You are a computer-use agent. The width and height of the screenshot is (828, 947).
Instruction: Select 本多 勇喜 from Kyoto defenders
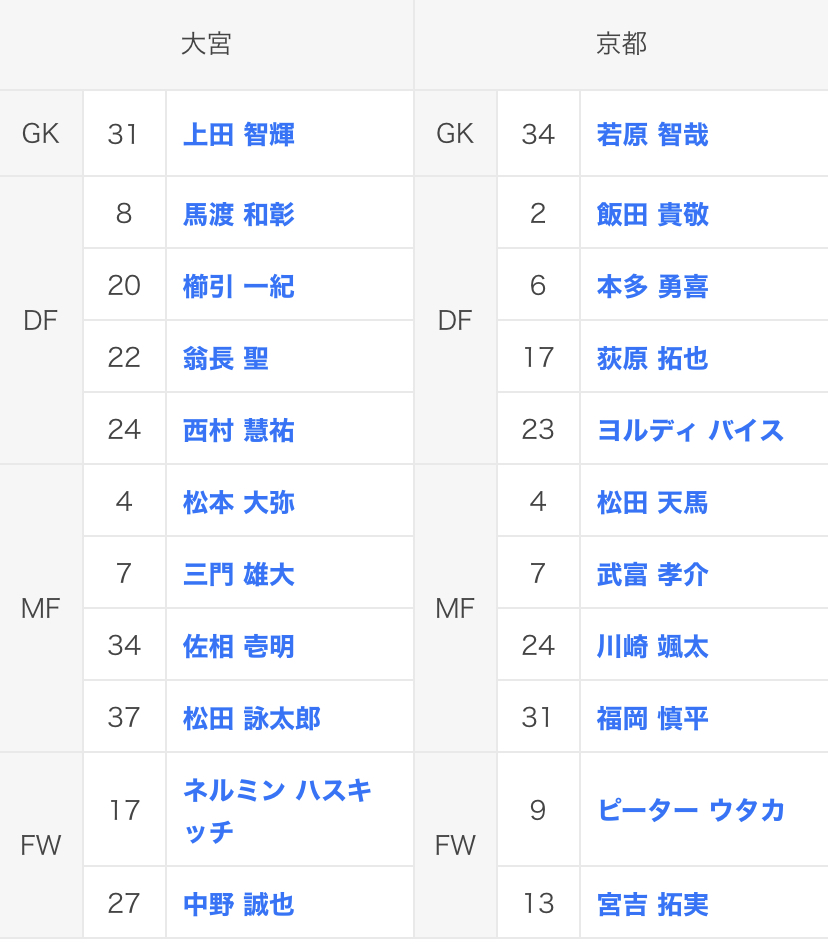pos(652,286)
